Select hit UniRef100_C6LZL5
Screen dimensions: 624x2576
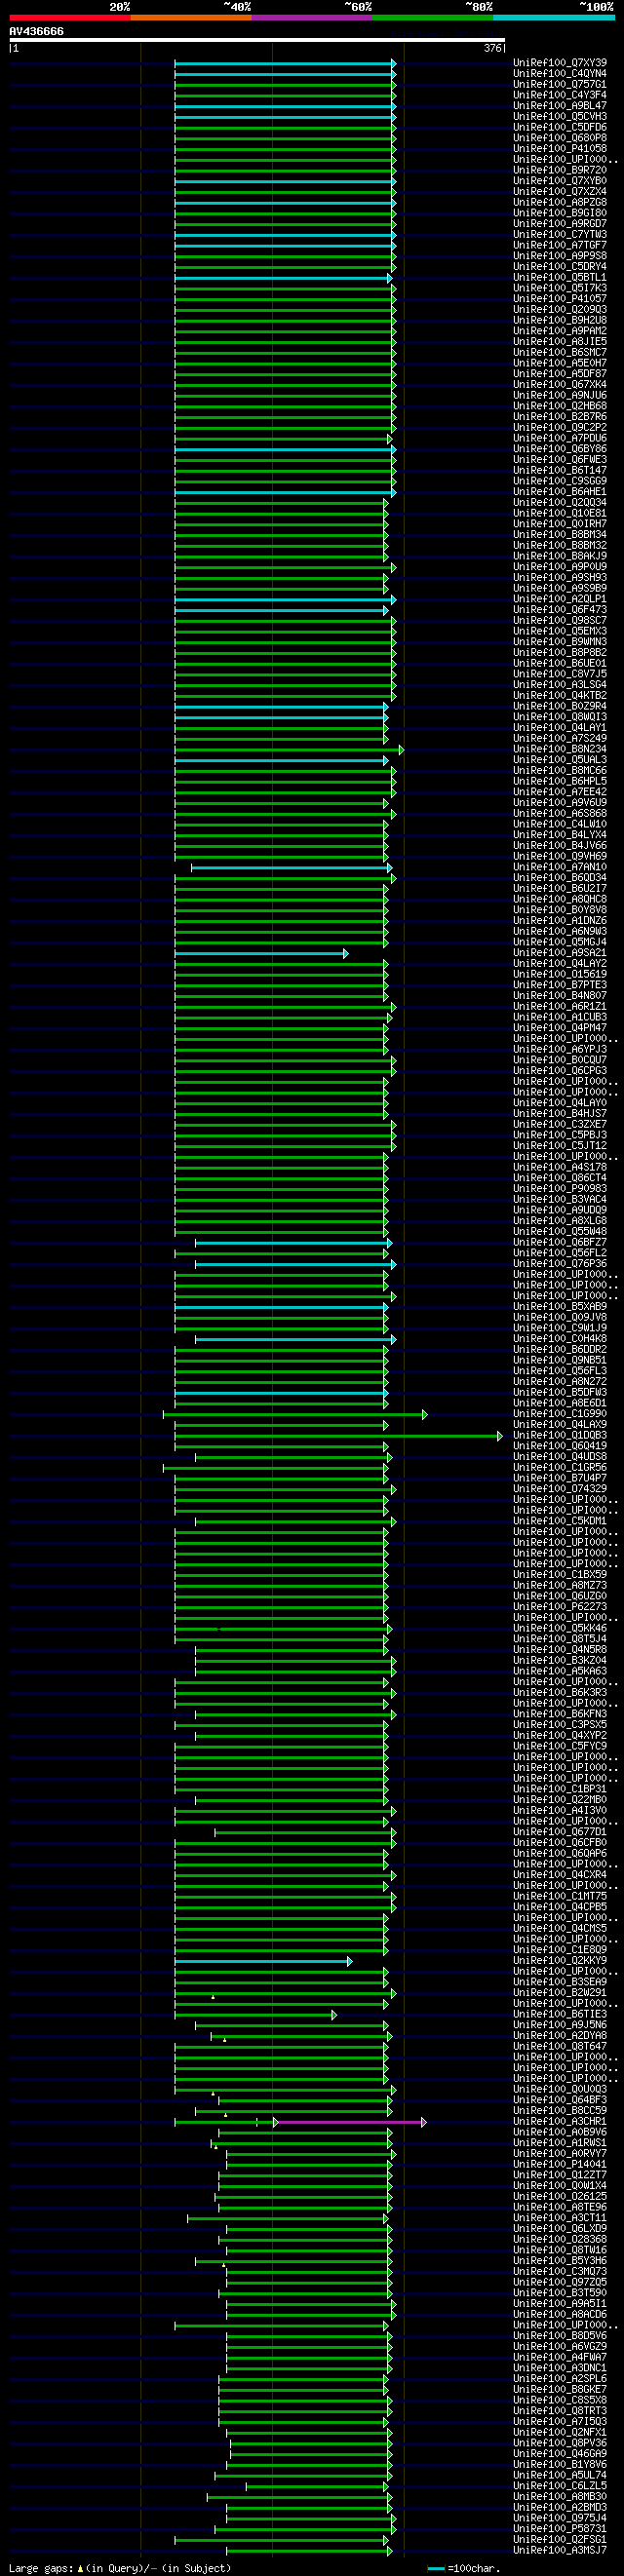560,2486
